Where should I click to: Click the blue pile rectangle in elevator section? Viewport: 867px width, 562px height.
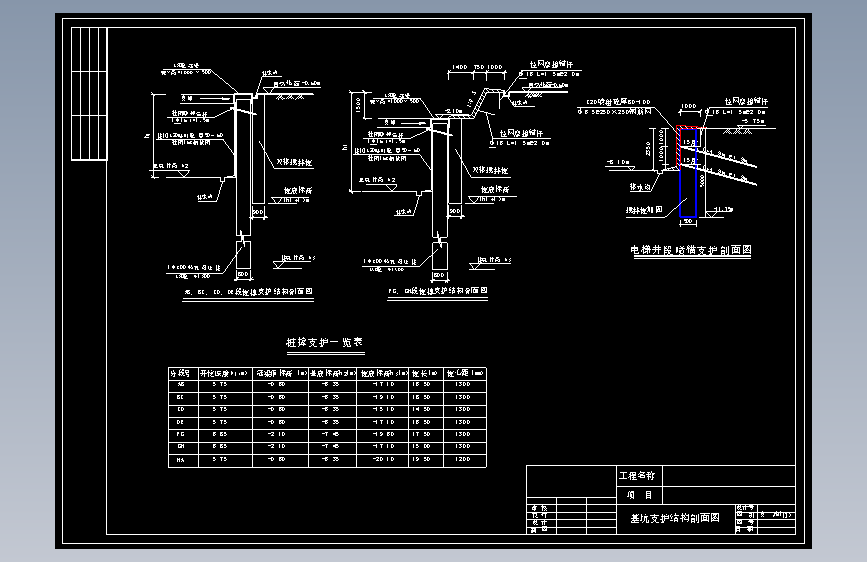point(688,173)
